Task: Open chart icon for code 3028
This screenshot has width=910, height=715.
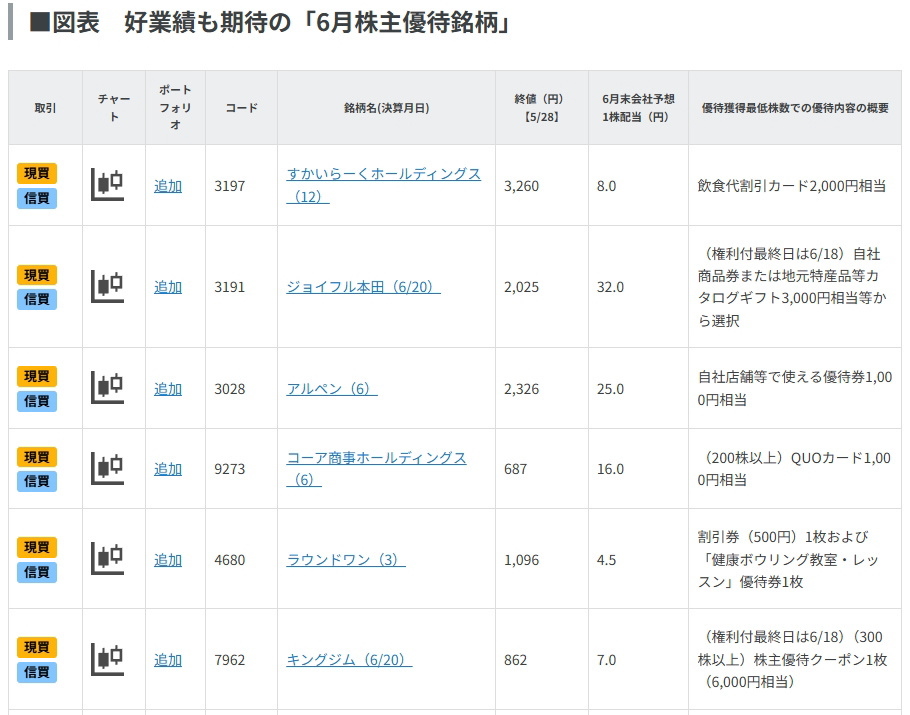Action: [x=108, y=388]
